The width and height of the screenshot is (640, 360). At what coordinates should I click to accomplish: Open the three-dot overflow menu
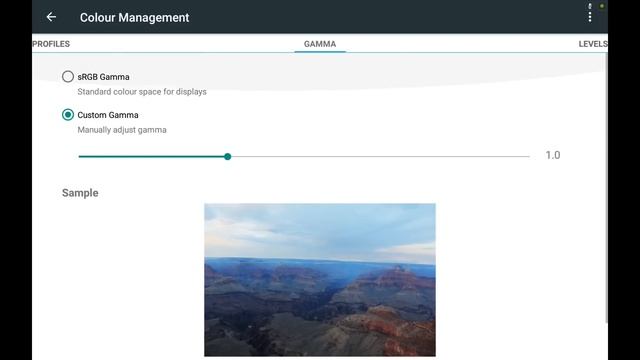[x=590, y=17]
